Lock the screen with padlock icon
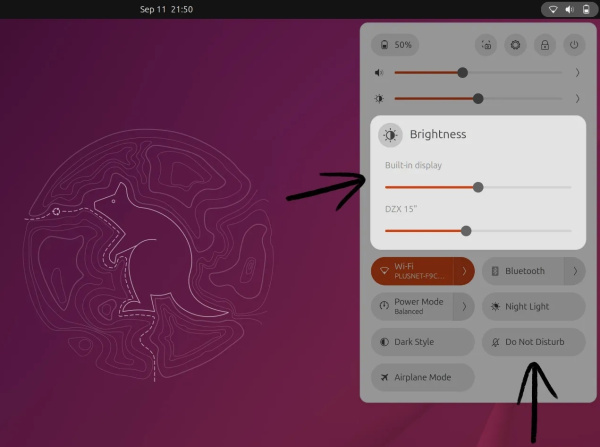 (x=545, y=45)
